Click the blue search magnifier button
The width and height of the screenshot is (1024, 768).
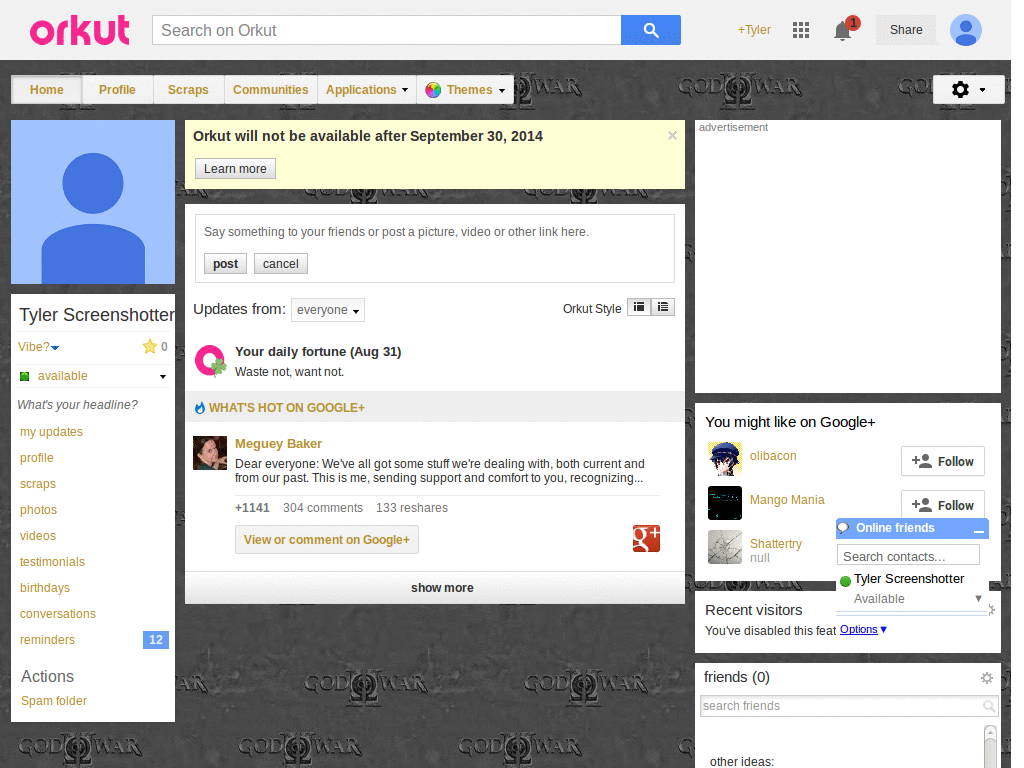point(650,30)
